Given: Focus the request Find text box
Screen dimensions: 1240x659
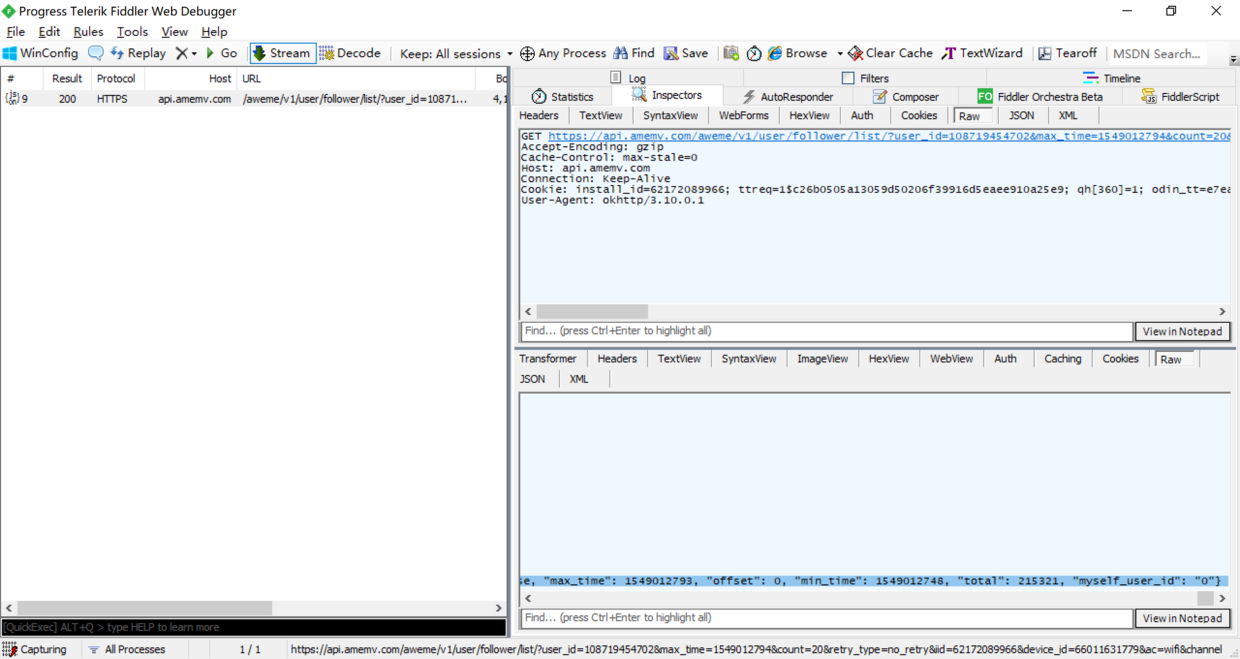Looking at the screenshot, I should tap(826, 331).
